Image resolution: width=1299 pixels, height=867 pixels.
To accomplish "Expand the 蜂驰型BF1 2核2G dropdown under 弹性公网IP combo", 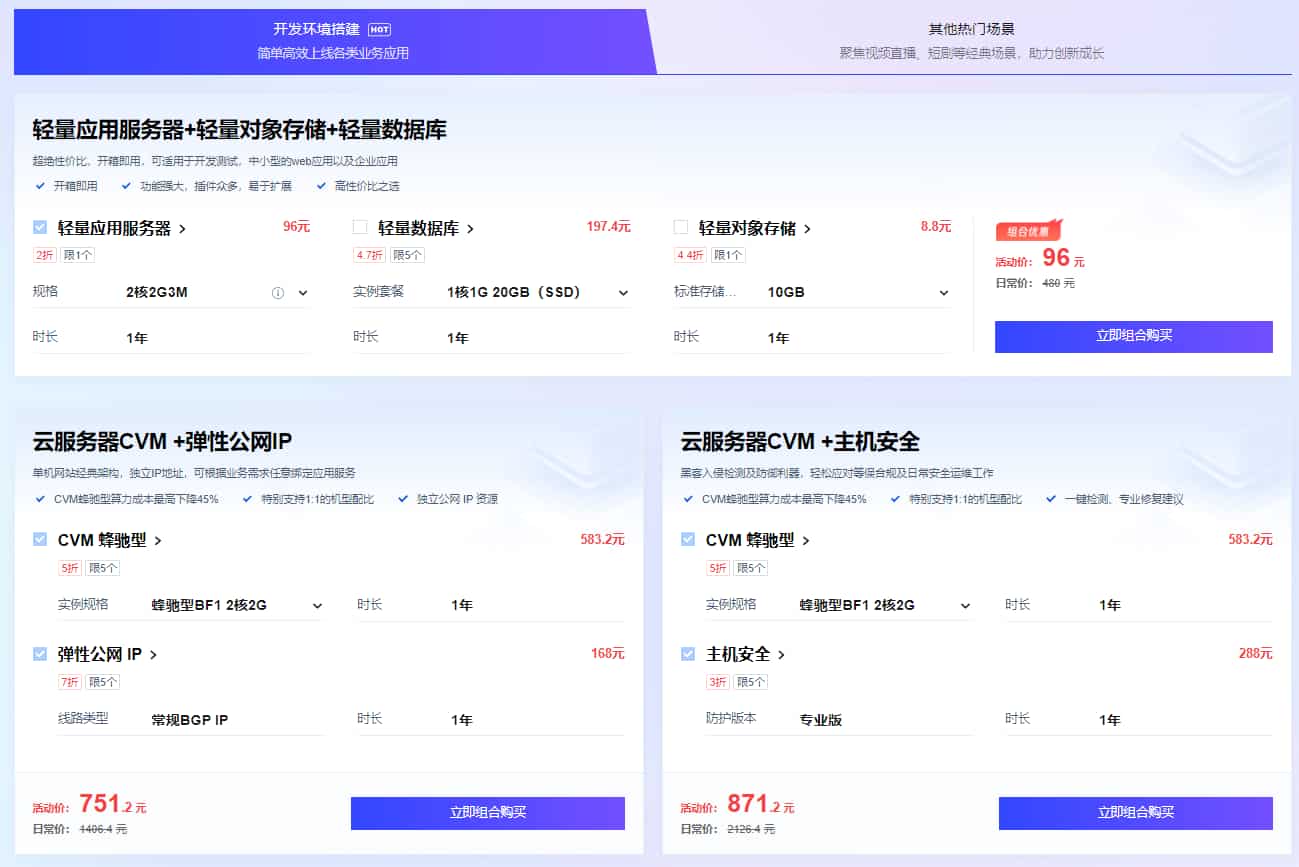I will [x=317, y=605].
